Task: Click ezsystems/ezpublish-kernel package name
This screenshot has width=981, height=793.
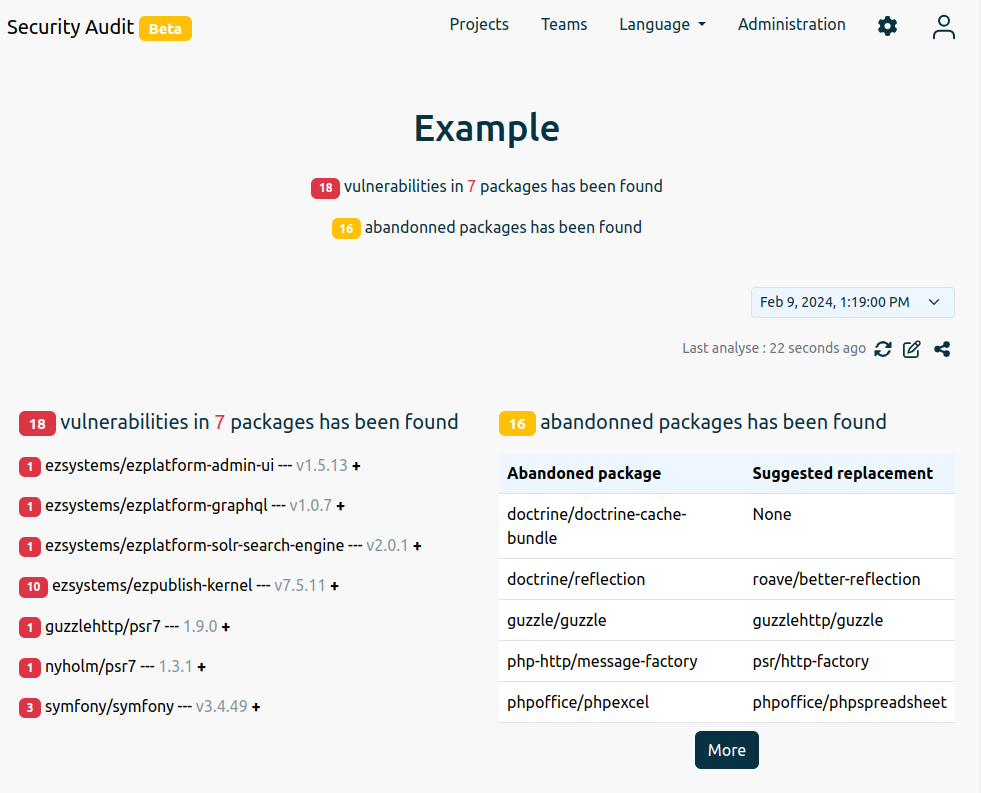Action: 152,585
